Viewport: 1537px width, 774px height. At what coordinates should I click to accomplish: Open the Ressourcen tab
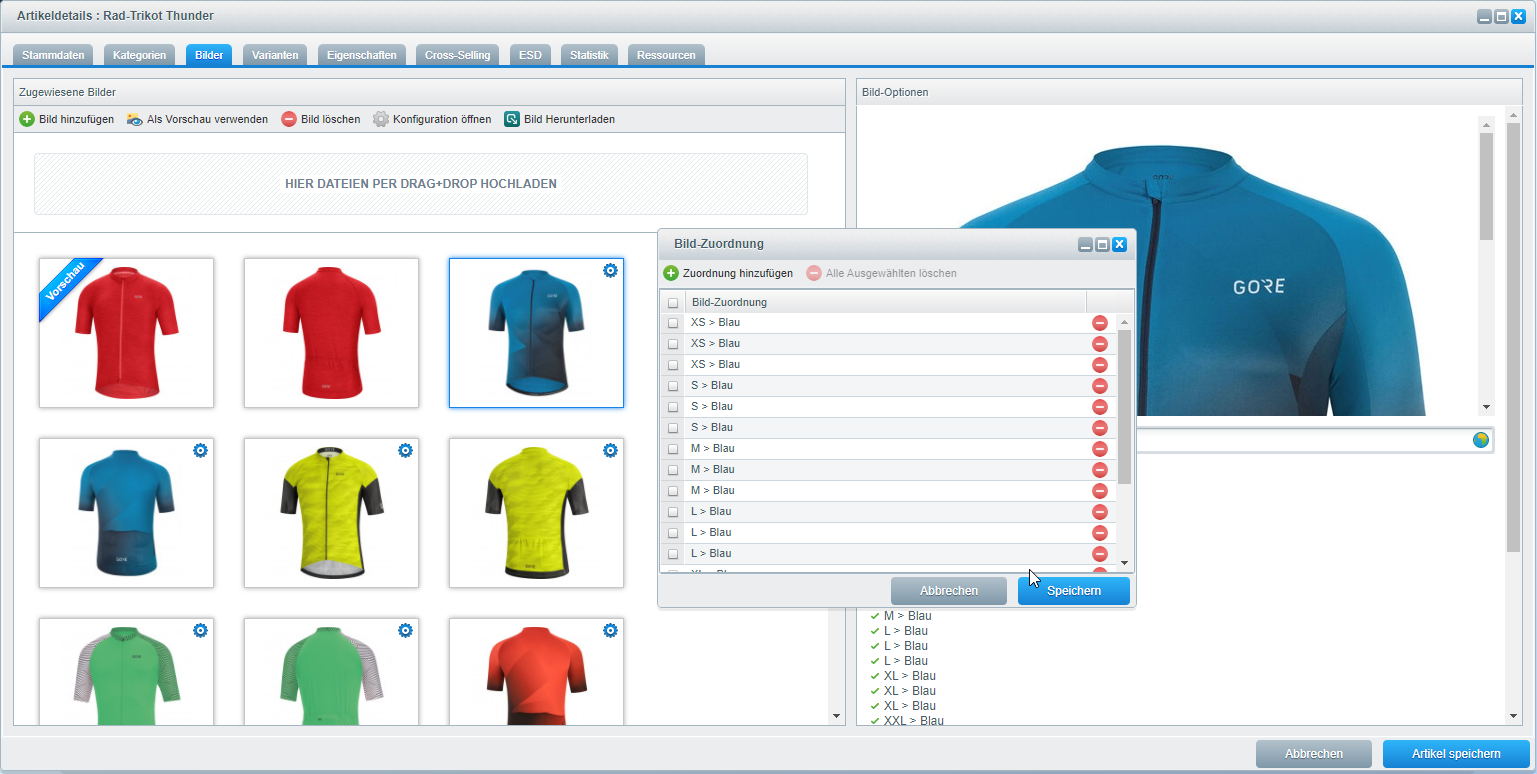666,55
